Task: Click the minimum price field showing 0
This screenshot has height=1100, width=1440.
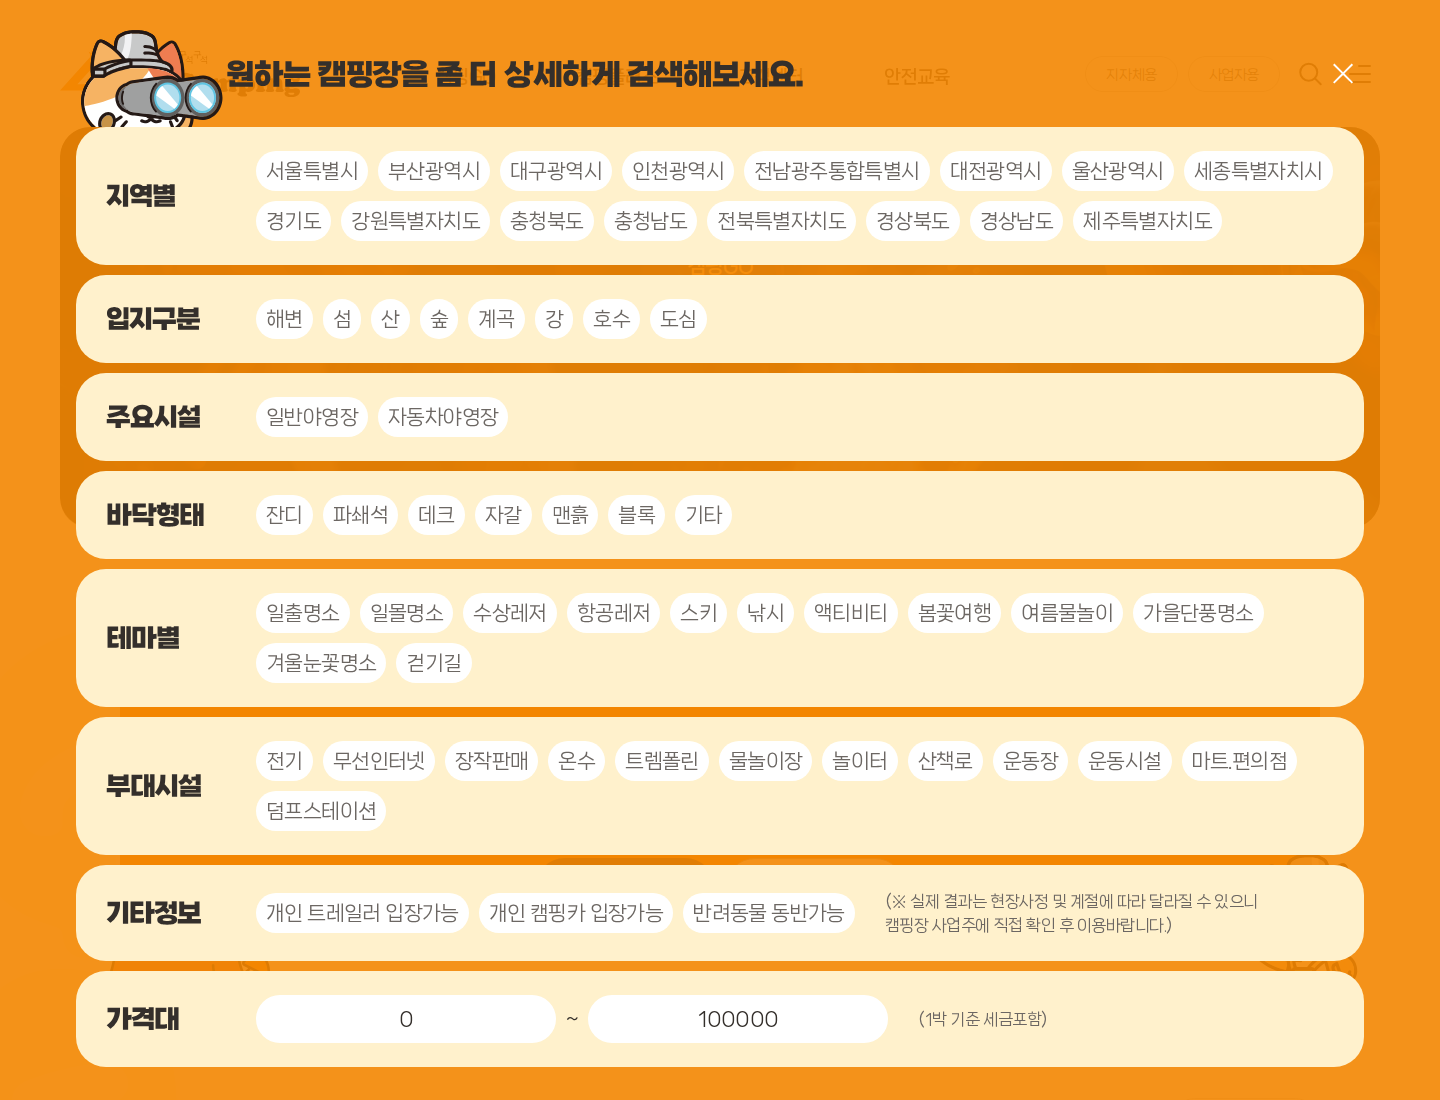Action: (x=406, y=1019)
